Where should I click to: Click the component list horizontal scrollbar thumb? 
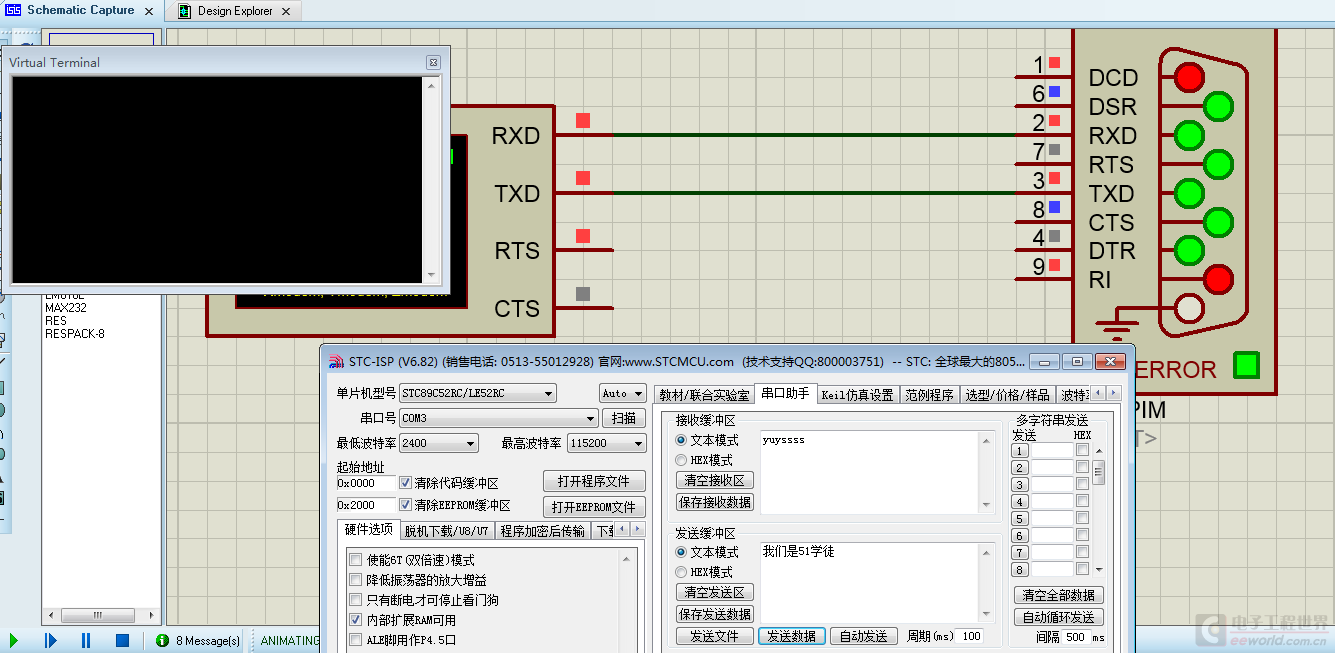(98, 615)
